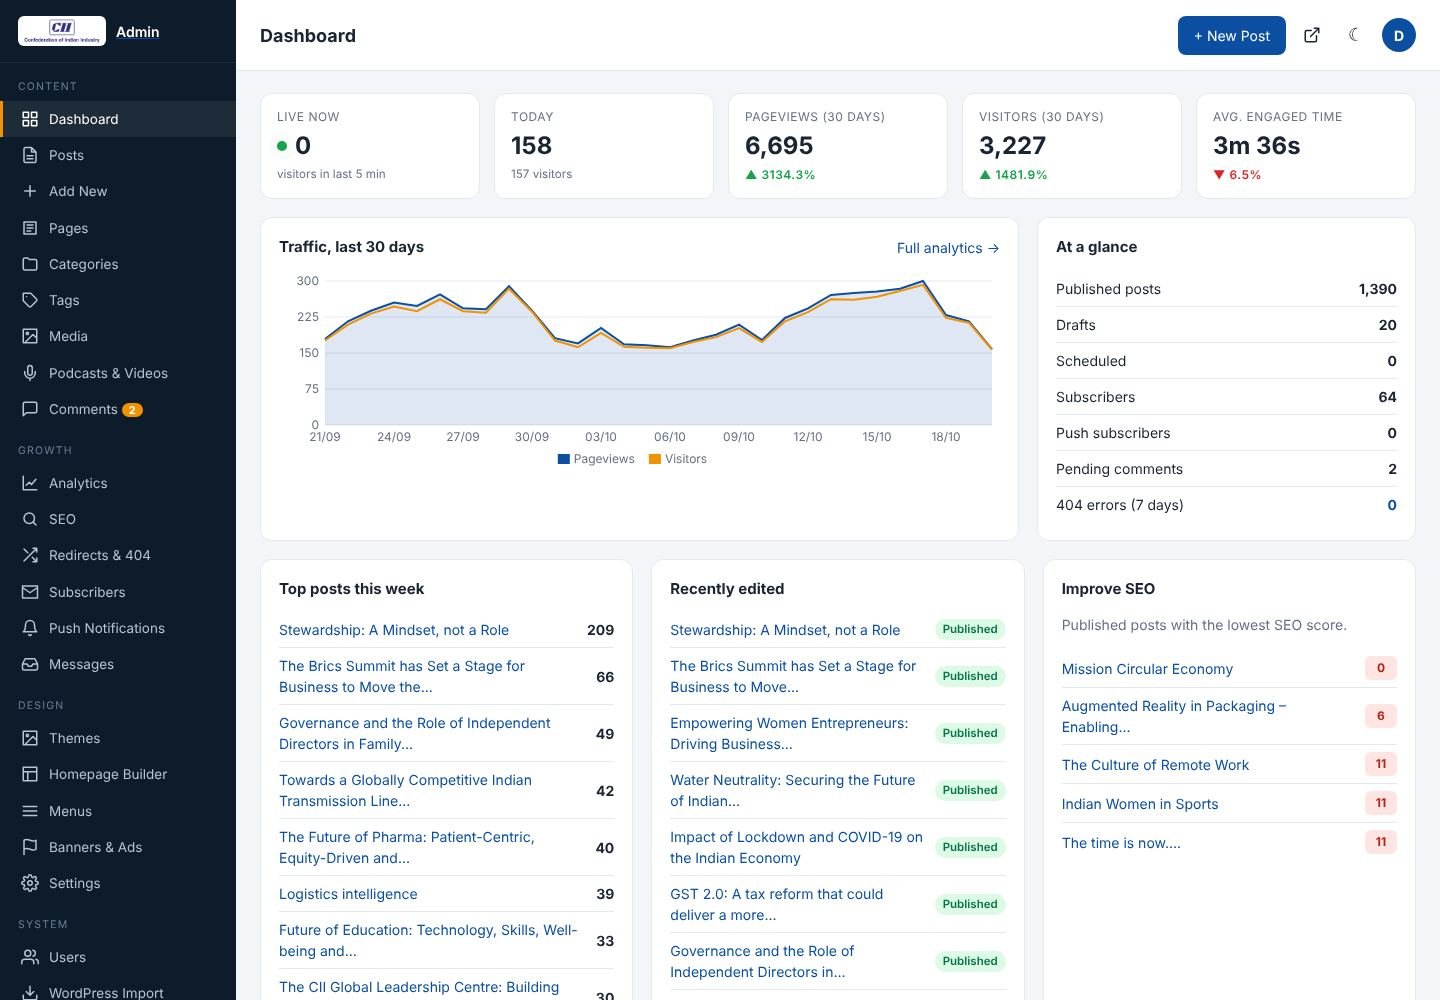Viewport: 1440px width, 1000px height.
Task: Open recently edited 'GST 2.0' post
Action: point(777,904)
